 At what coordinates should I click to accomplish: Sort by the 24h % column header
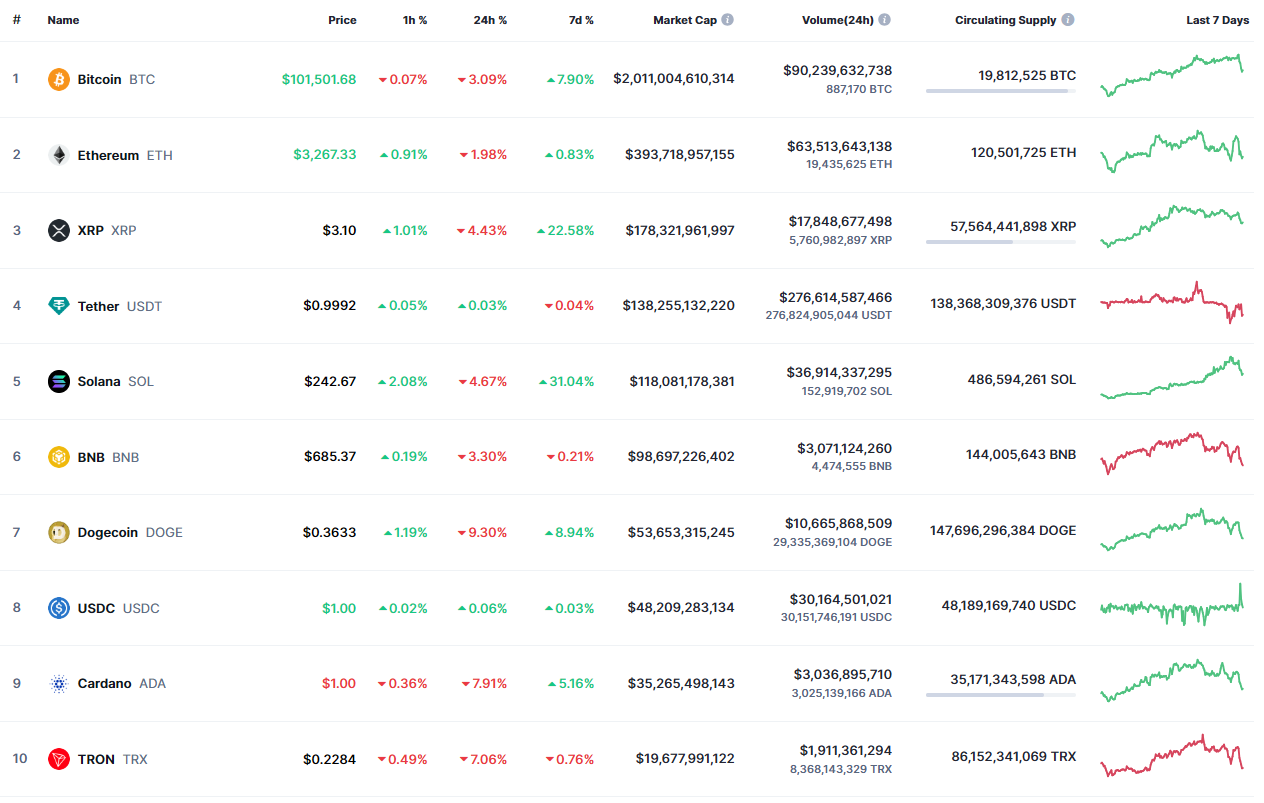pos(490,20)
